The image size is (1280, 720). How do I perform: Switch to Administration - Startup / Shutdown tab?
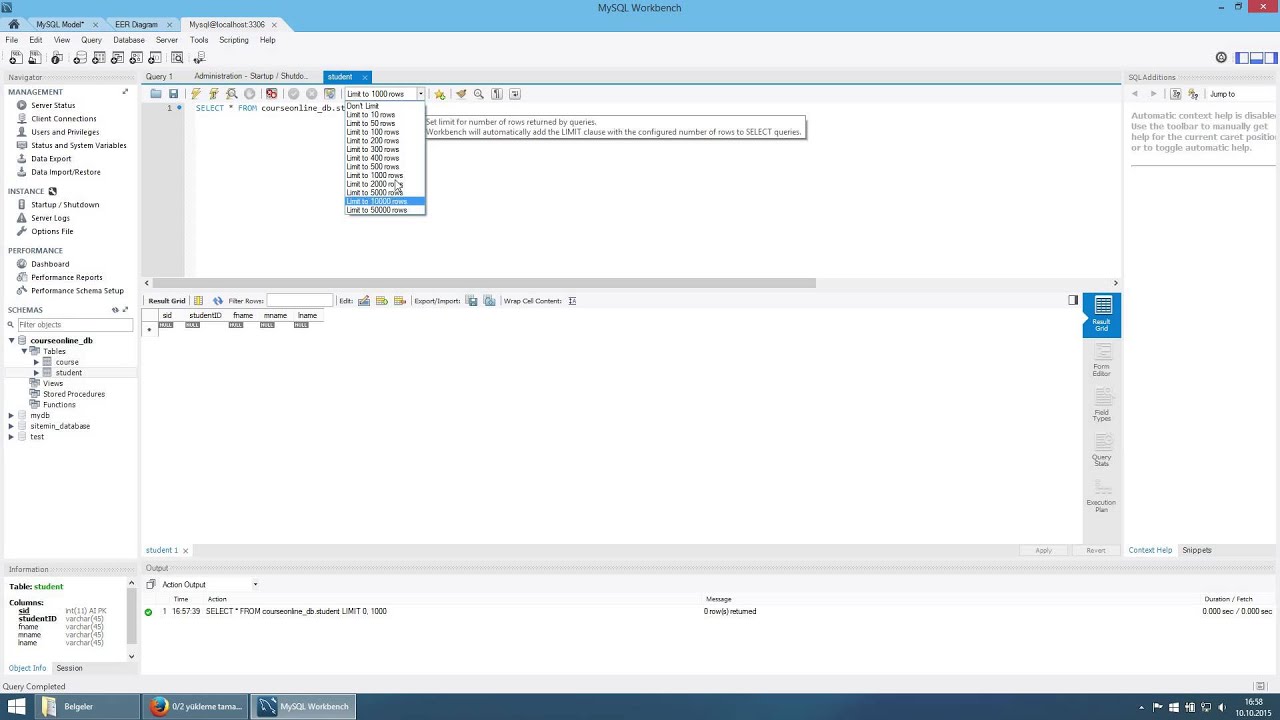coord(251,77)
